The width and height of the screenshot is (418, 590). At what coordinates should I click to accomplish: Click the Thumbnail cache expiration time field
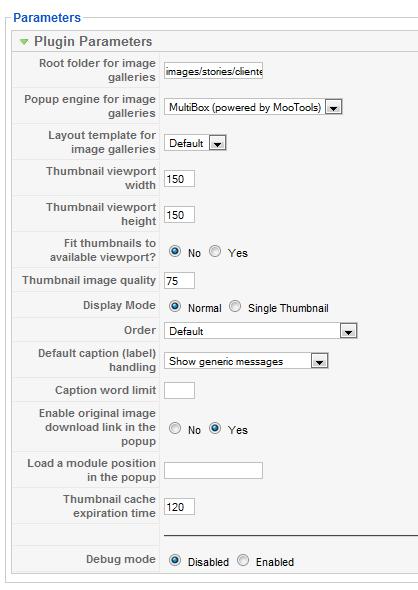[x=179, y=507]
